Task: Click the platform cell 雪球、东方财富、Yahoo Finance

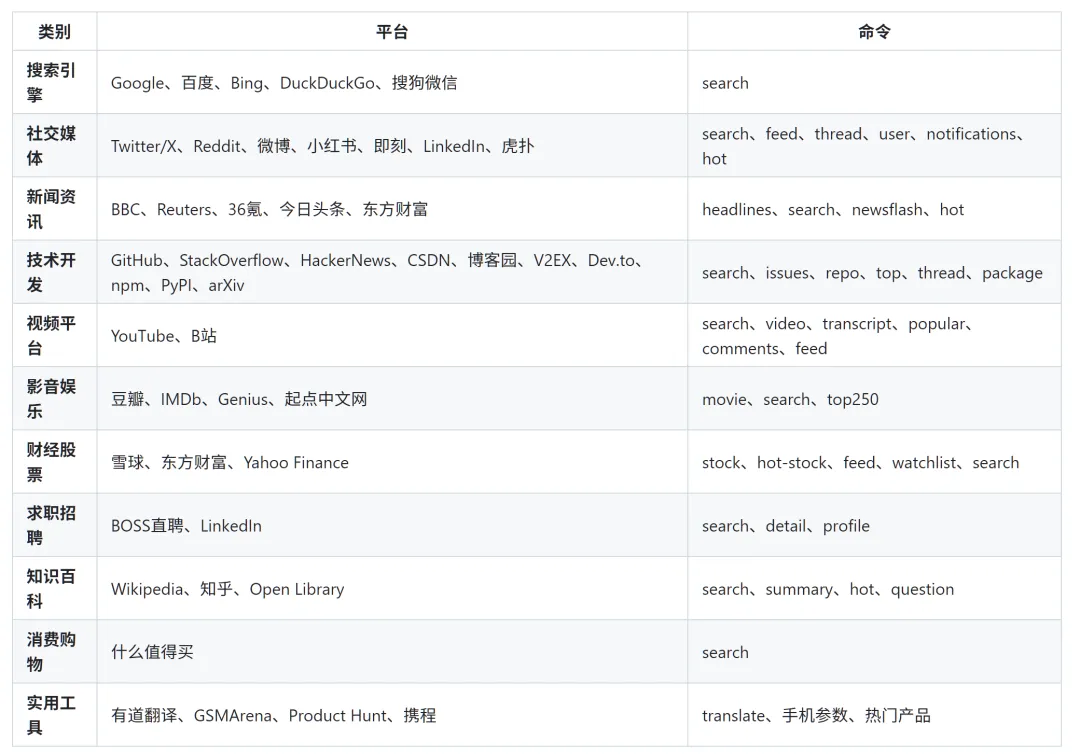Action: (392, 463)
